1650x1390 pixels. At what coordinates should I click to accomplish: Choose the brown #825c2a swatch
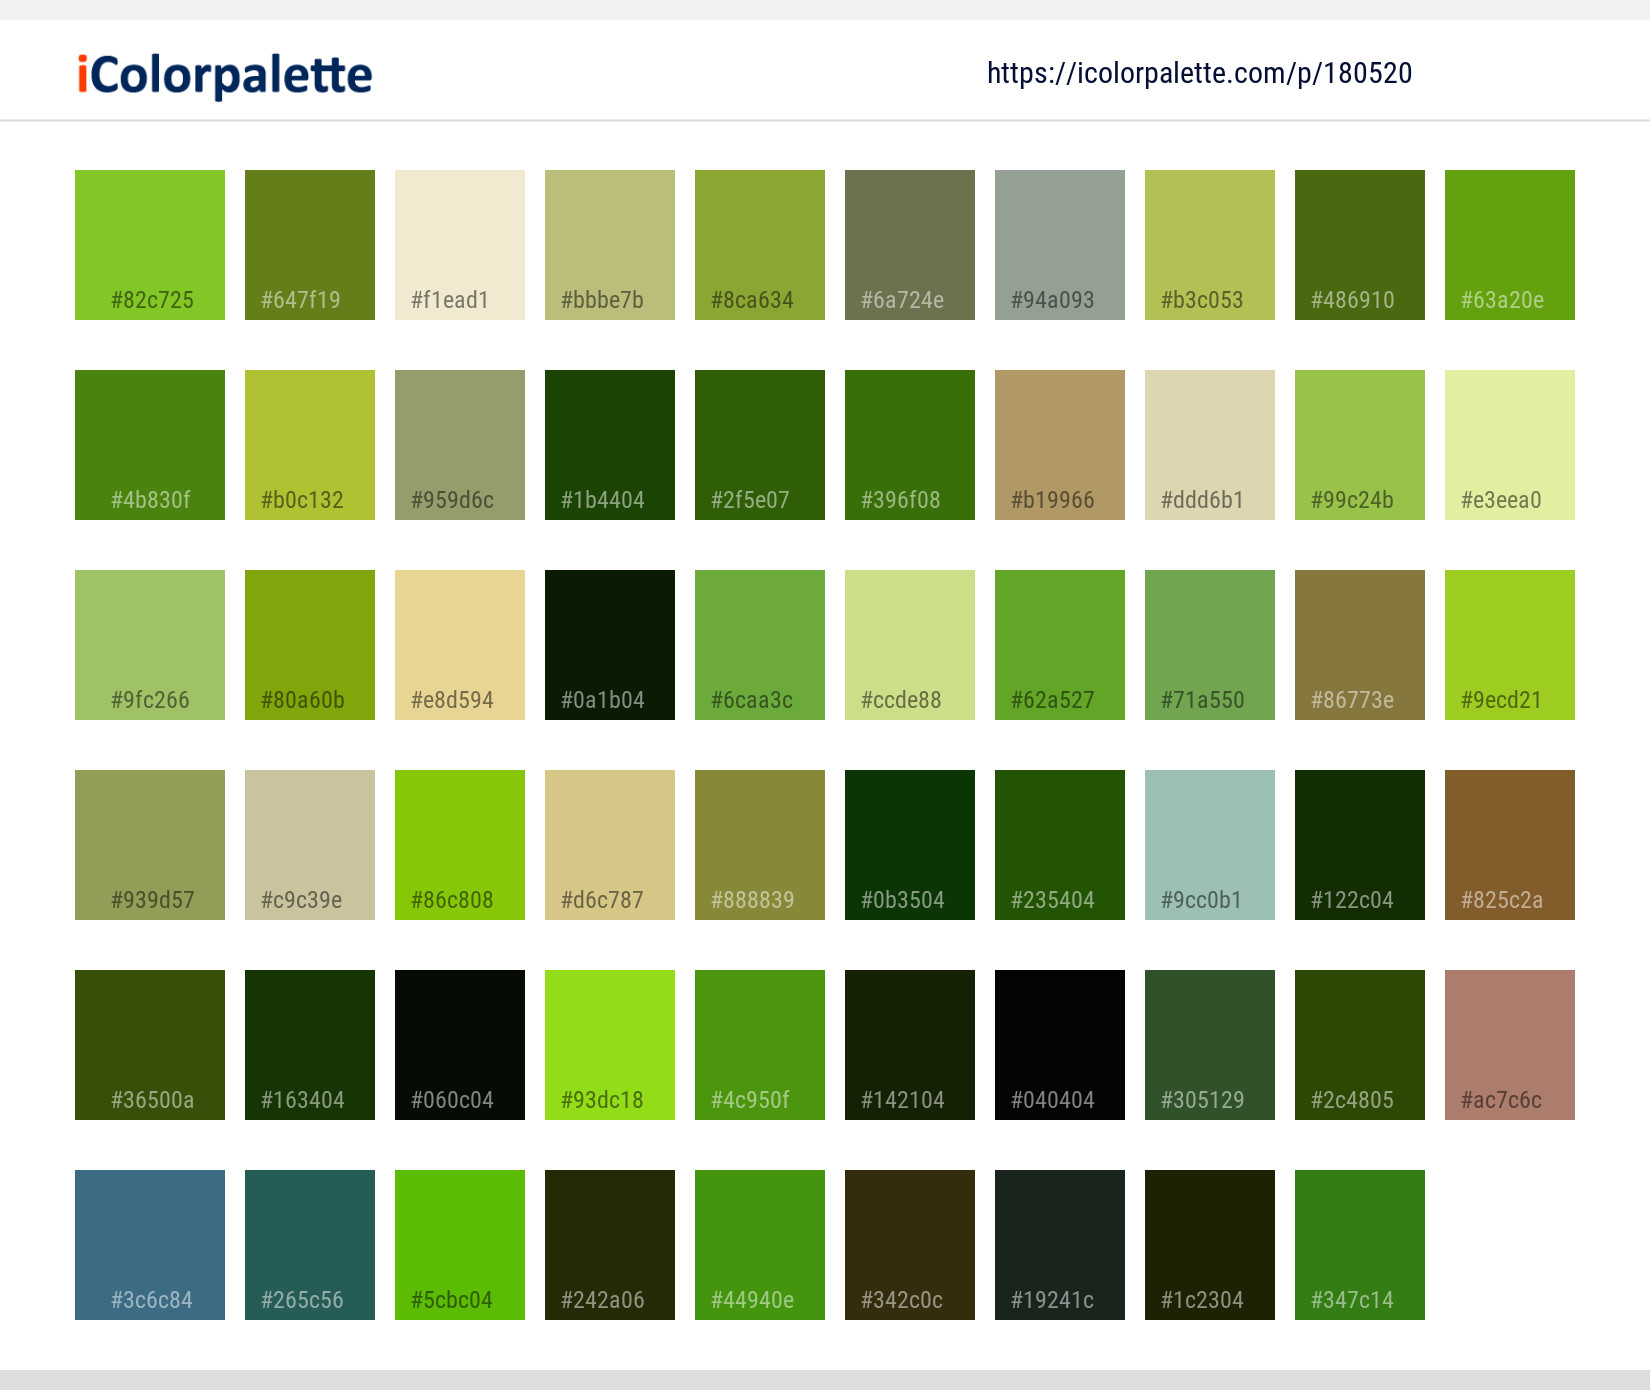pos(1510,845)
